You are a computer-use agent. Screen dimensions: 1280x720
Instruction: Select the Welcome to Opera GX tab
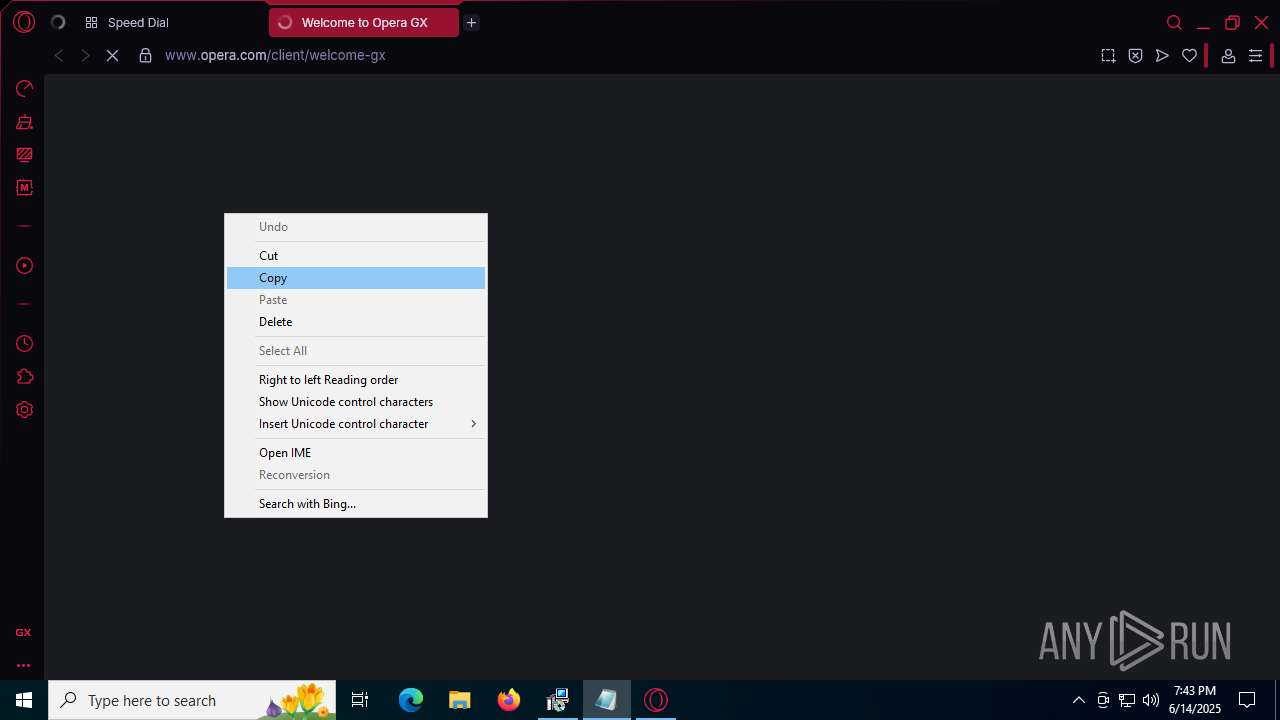[364, 23]
